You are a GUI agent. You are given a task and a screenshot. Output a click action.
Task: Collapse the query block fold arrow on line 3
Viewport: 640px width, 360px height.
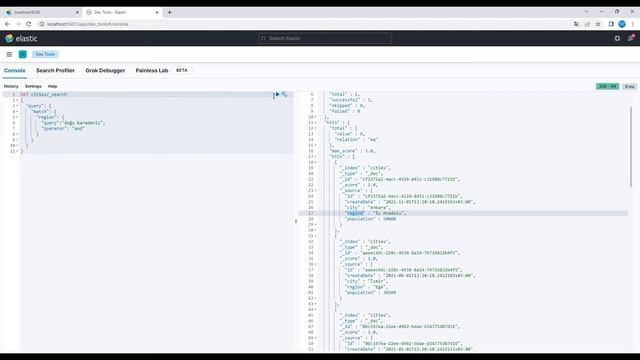[17, 106]
